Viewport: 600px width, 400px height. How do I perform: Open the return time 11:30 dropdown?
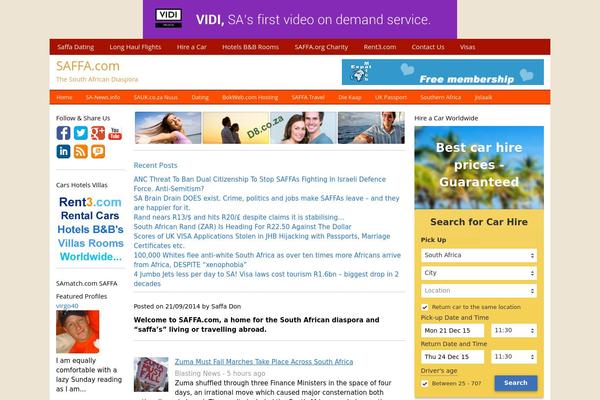click(514, 357)
